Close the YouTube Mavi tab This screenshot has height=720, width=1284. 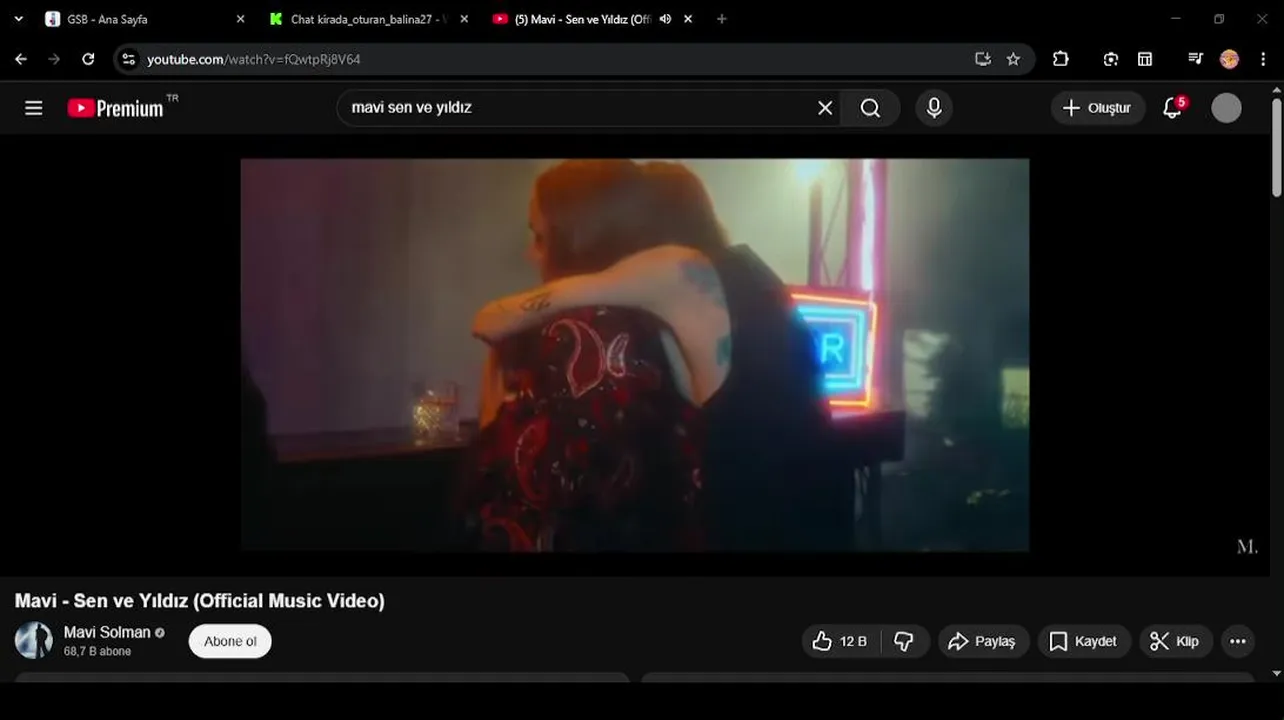[x=688, y=19]
